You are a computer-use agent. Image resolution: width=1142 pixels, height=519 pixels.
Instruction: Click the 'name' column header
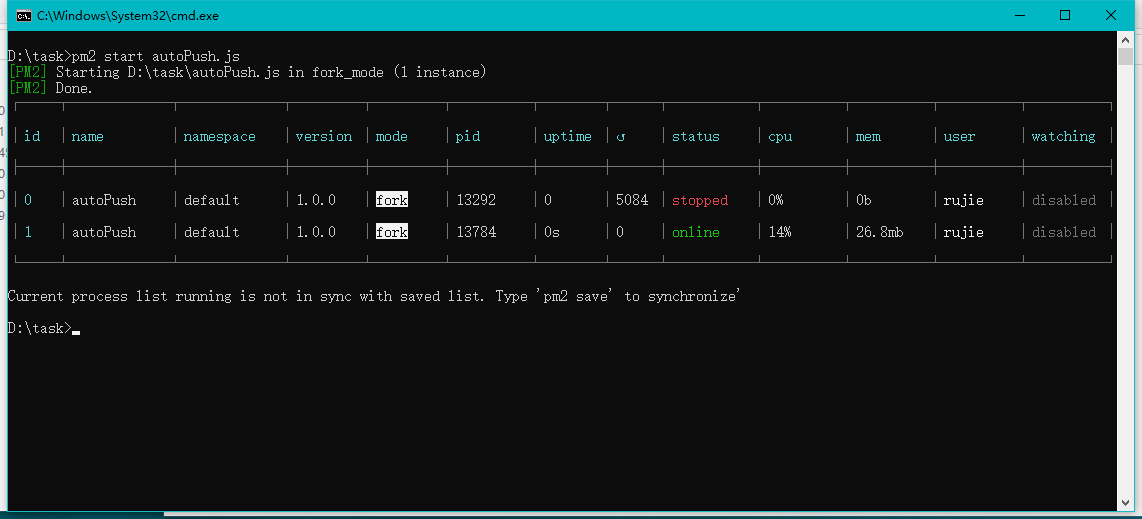pos(87,136)
